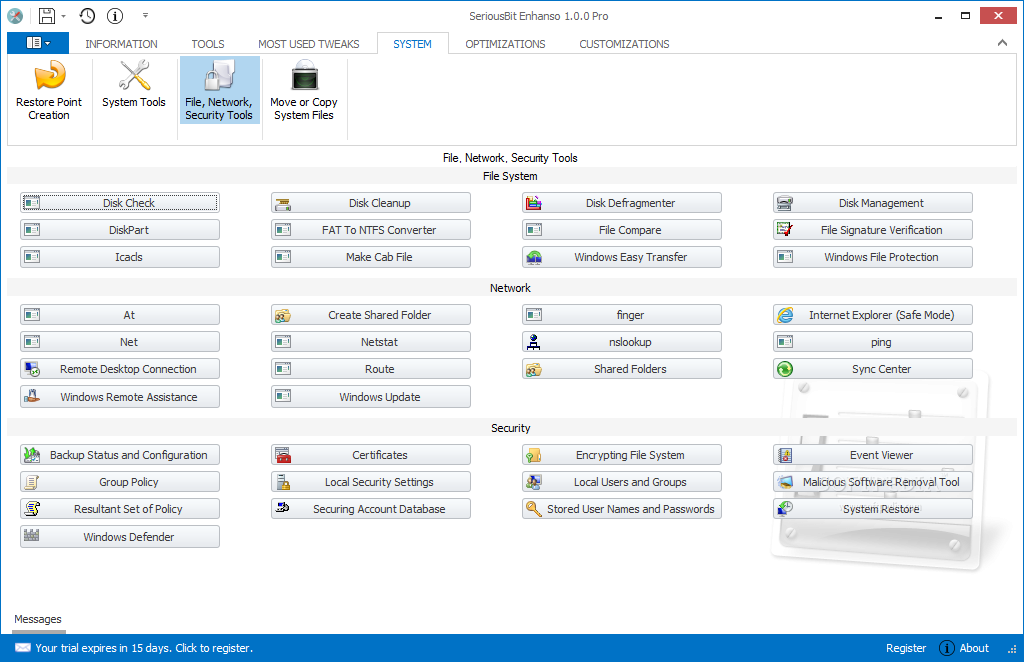Viewport: 1024px width, 662px height.
Task: Switch to TOOLS tab
Action: (208, 44)
